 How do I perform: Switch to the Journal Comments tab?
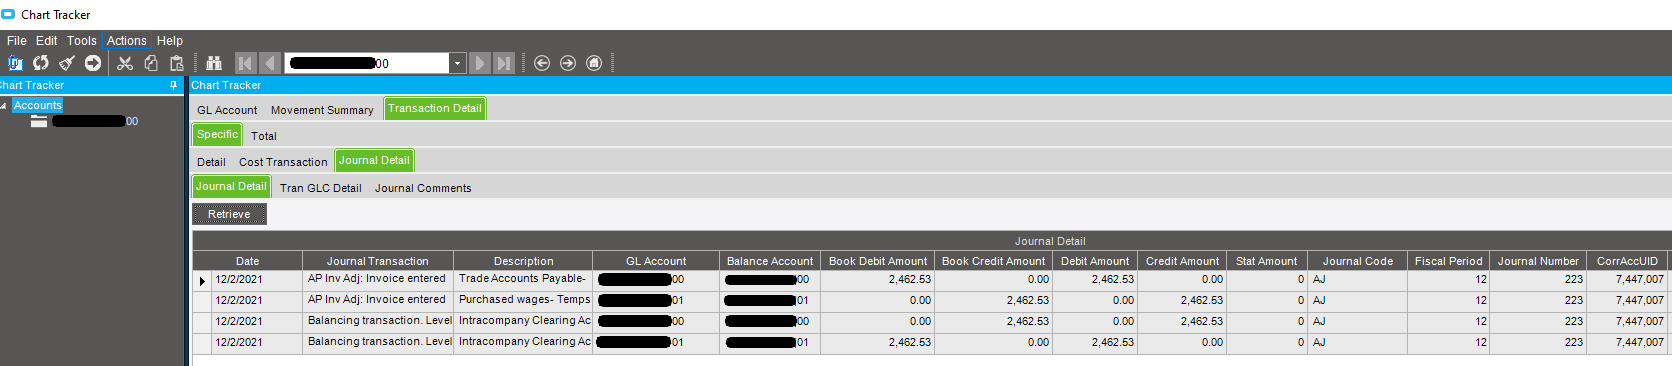pos(423,188)
